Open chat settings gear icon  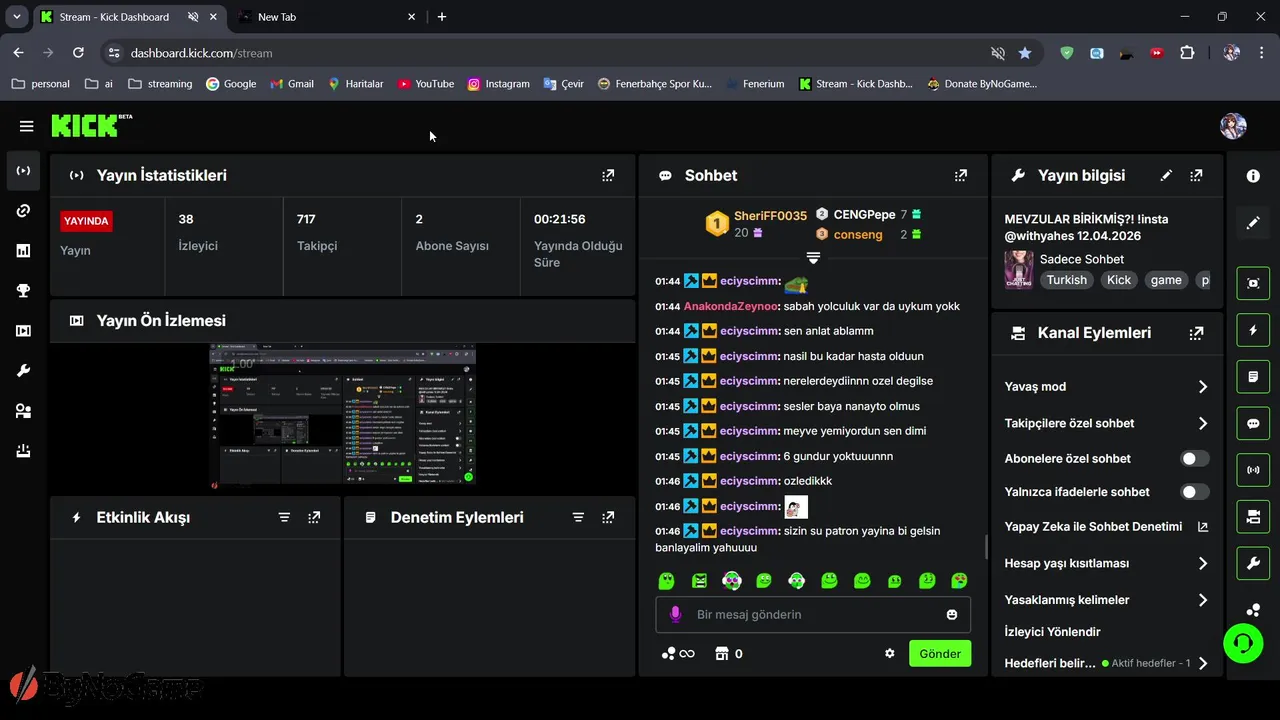tap(889, 654)
